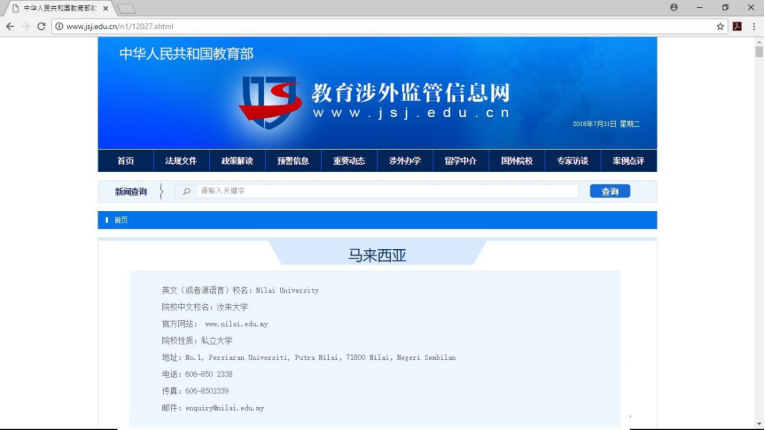The width and height of the screenshot is (765, 430).
Task: Open the 留学中介 navigation item
Action: (461, 161)
